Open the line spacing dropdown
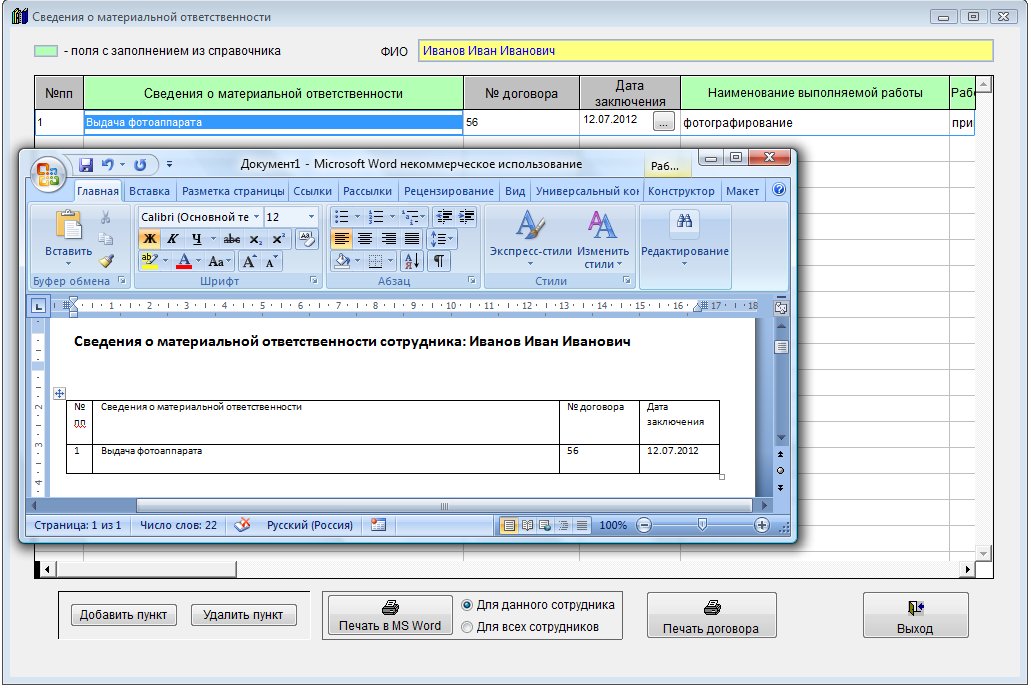This screenshot has height=688, width=1031. click(441, 239)
